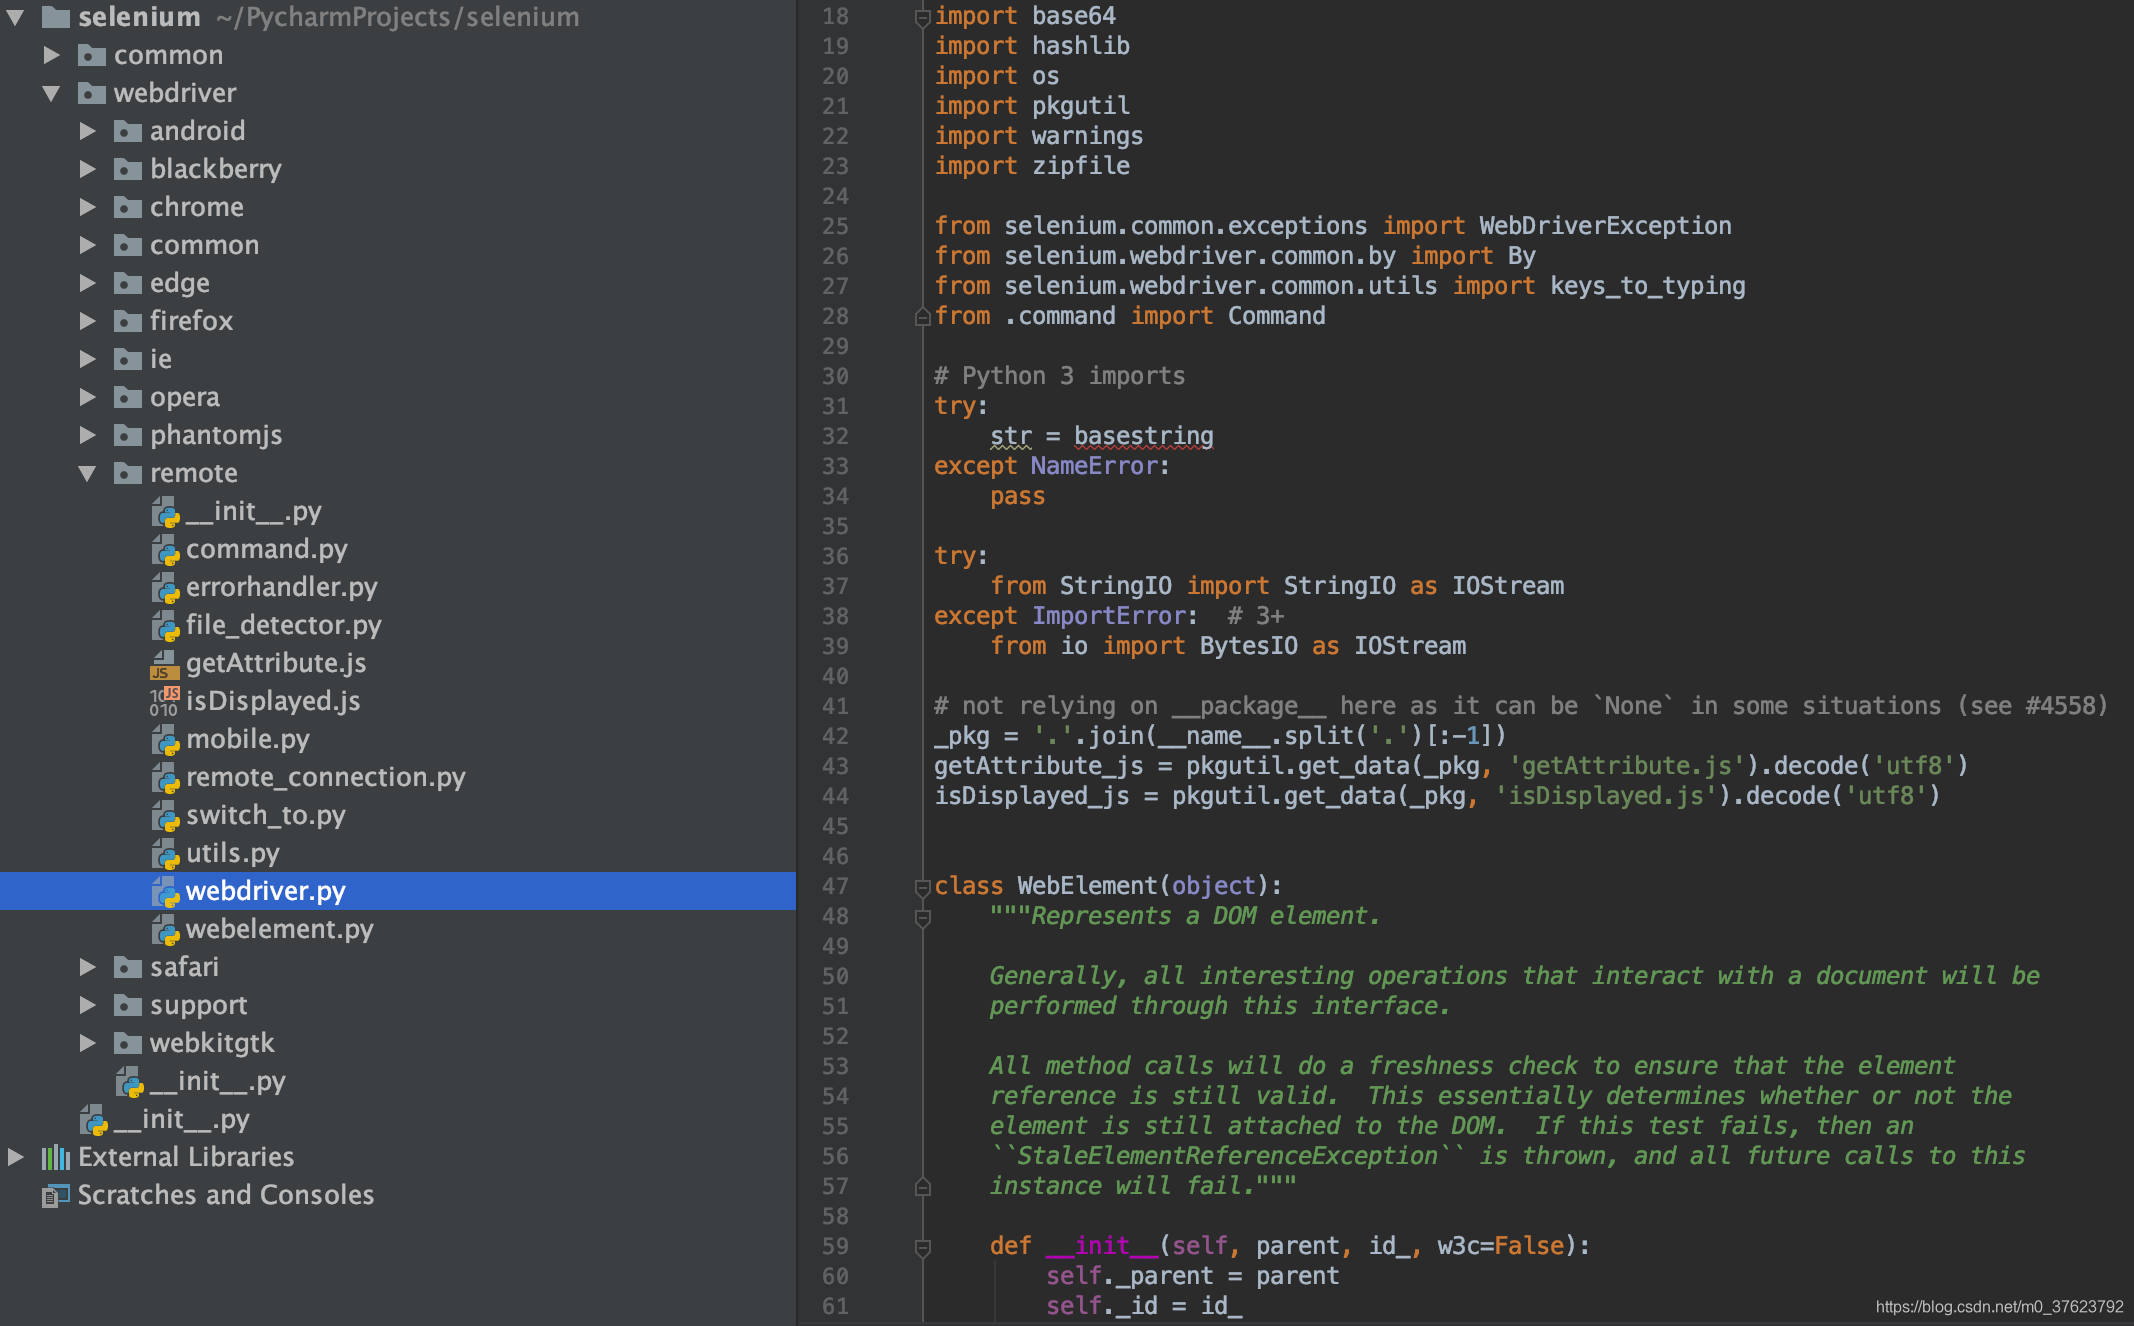Screen dimensions: 2134x1326
Task: Expand the blackberry folder arrow
Action: (88, 169)
